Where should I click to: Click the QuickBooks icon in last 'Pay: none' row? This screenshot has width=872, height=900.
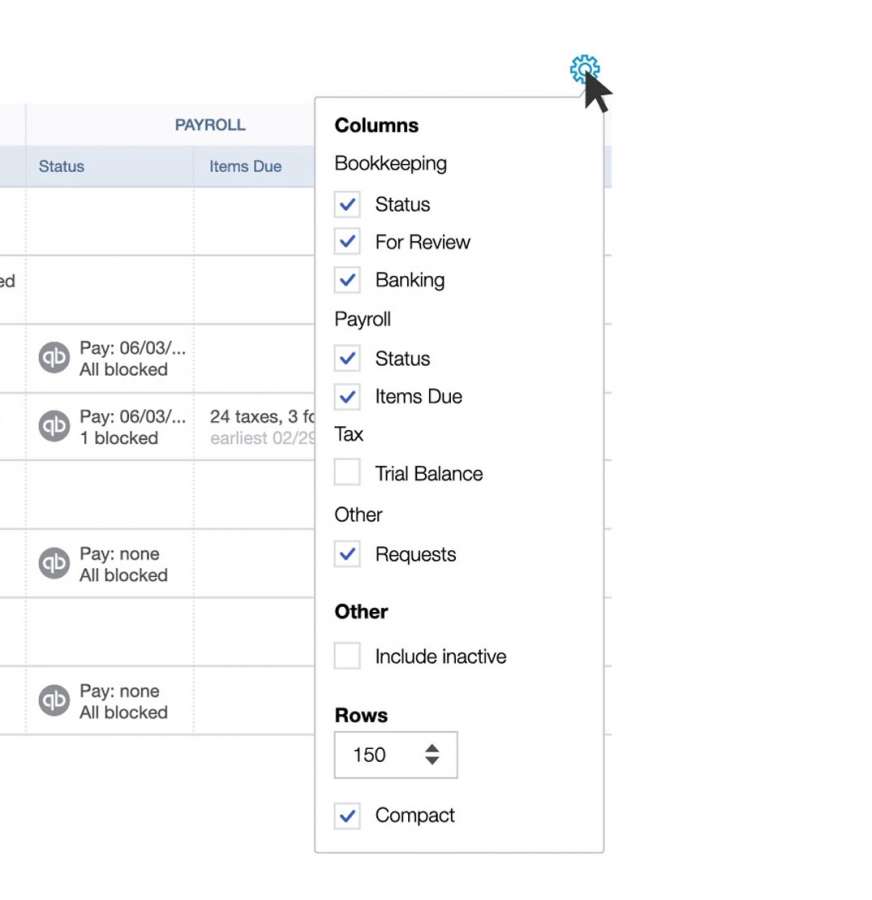pos(55,700)
